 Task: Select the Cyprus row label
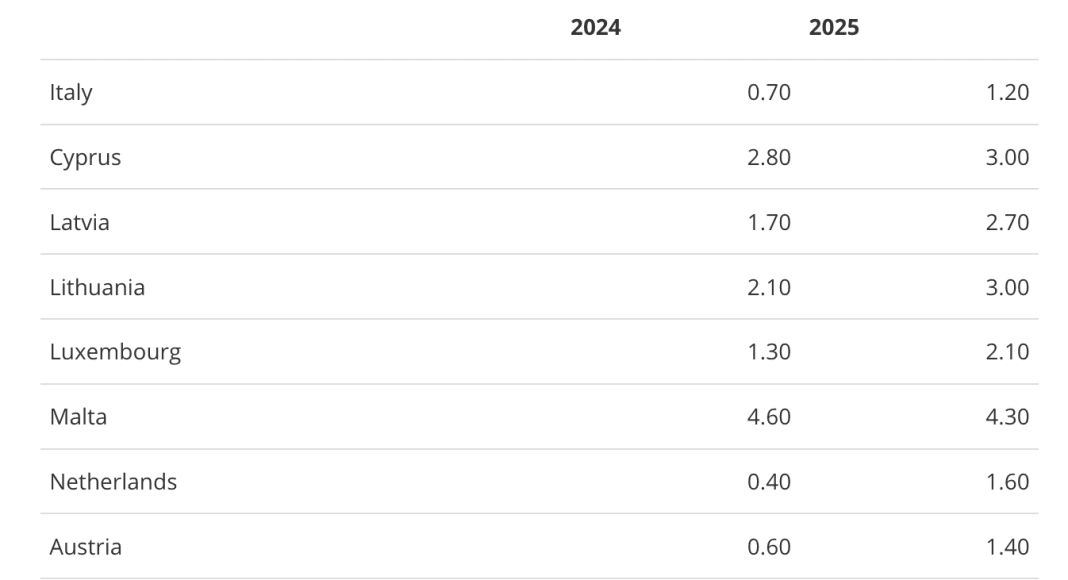tap(85, 158)
